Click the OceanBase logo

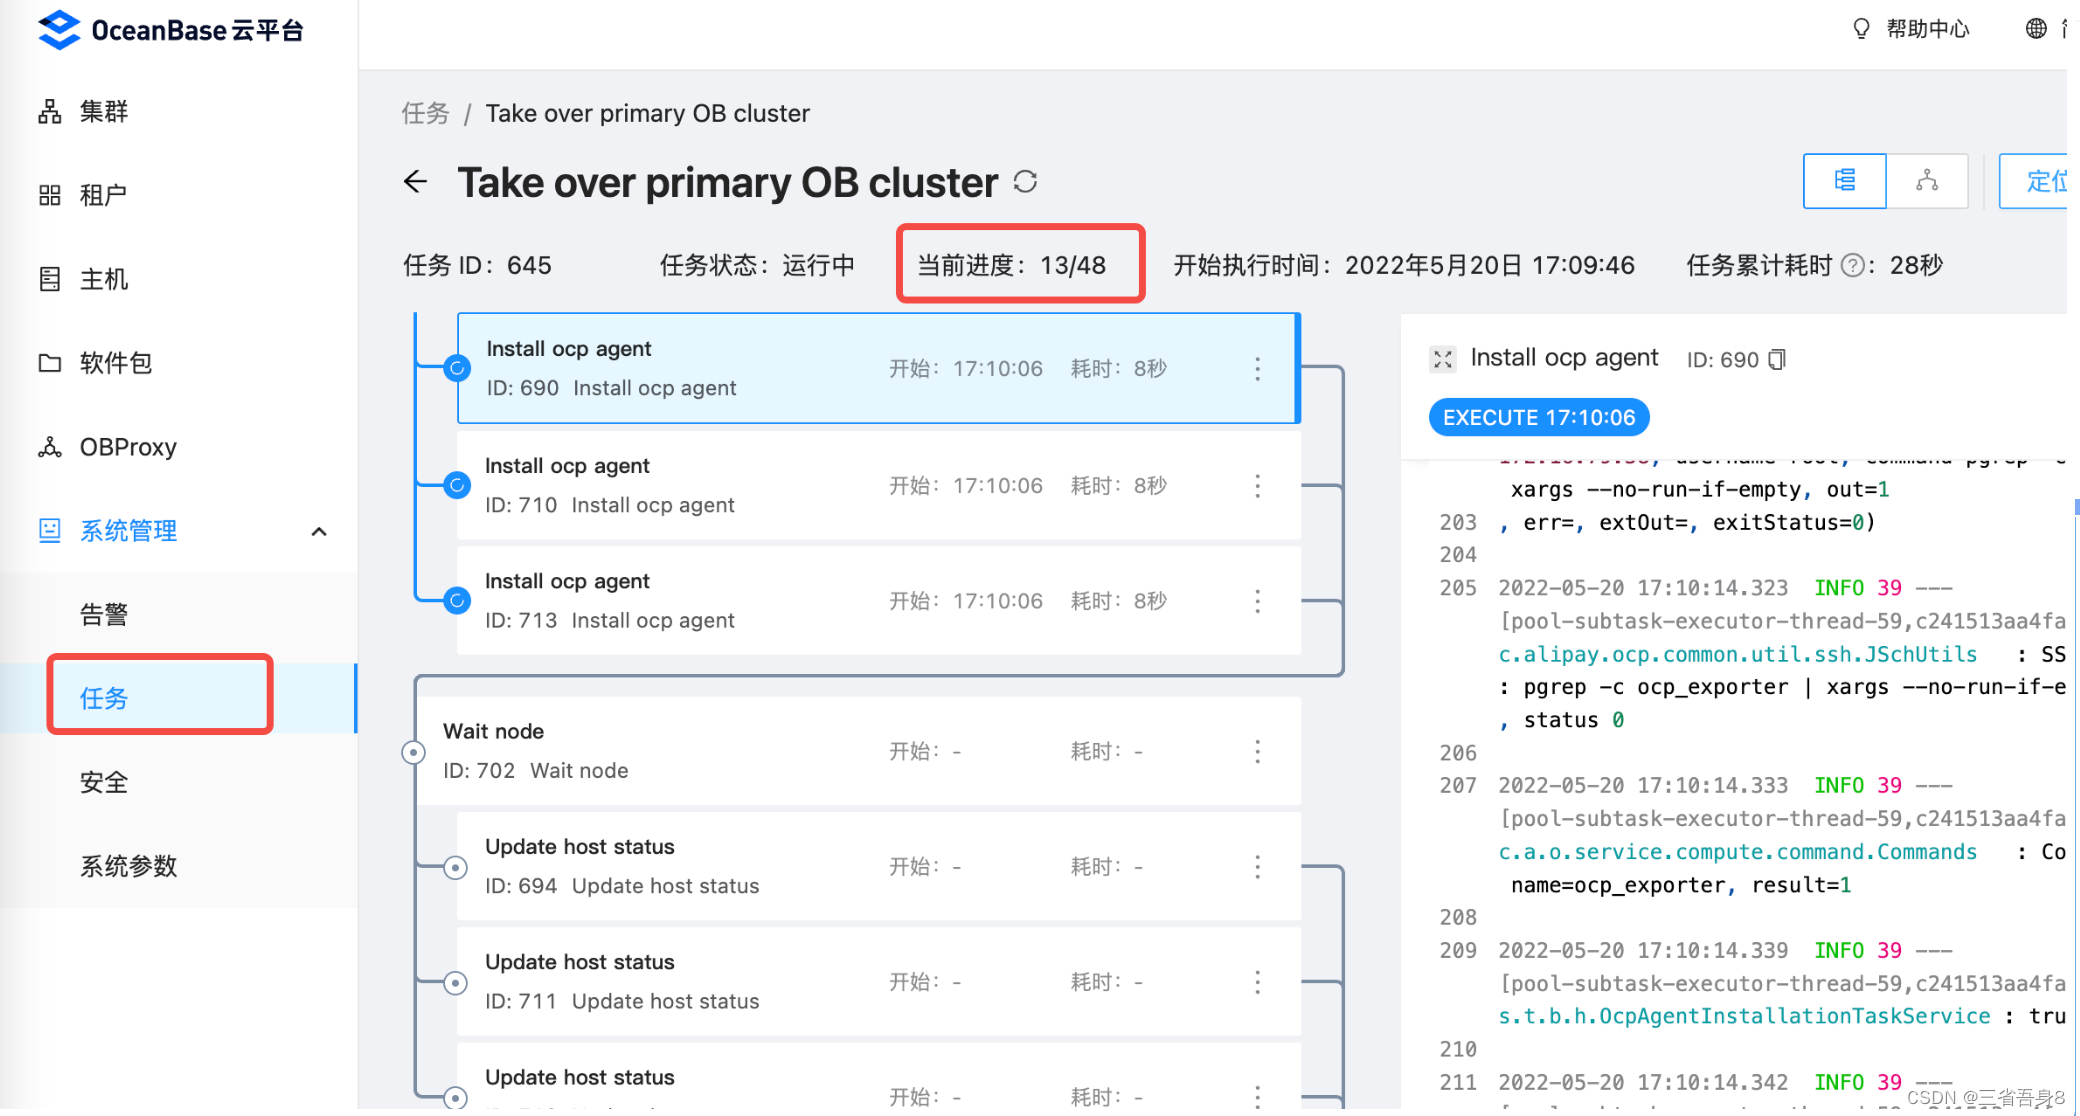(60, 30)
